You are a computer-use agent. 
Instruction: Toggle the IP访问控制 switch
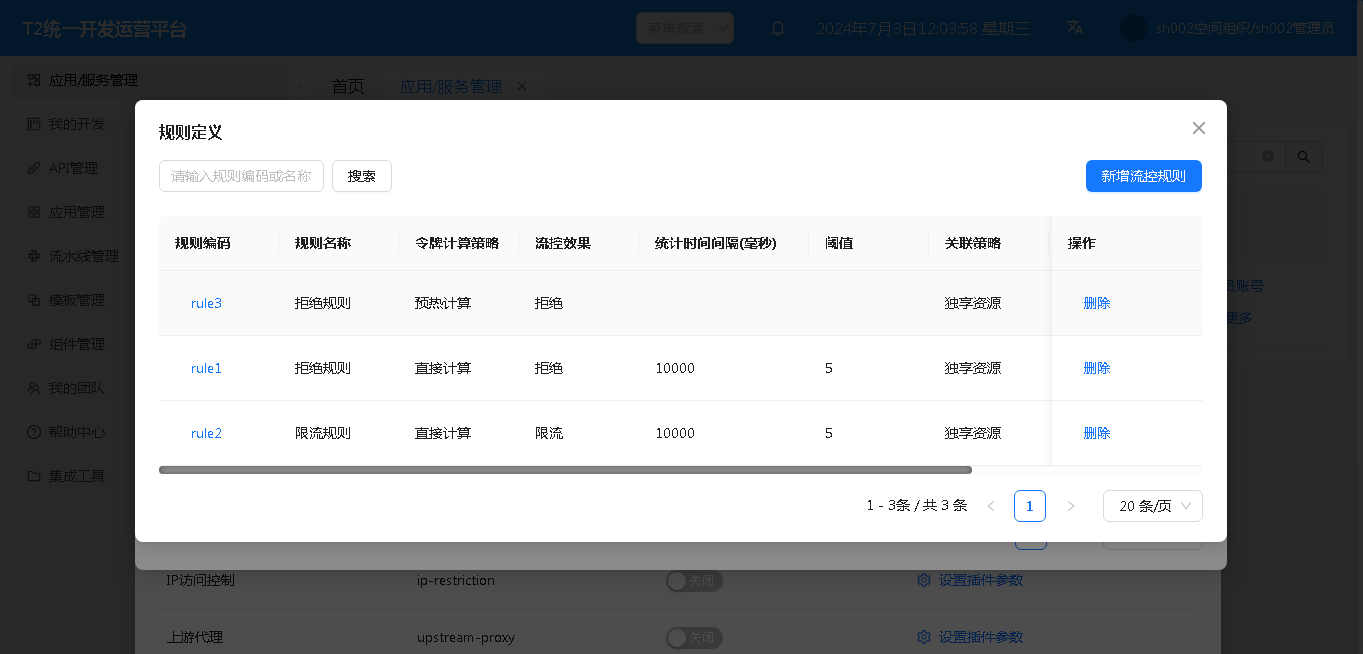click(x=694, y=580)
